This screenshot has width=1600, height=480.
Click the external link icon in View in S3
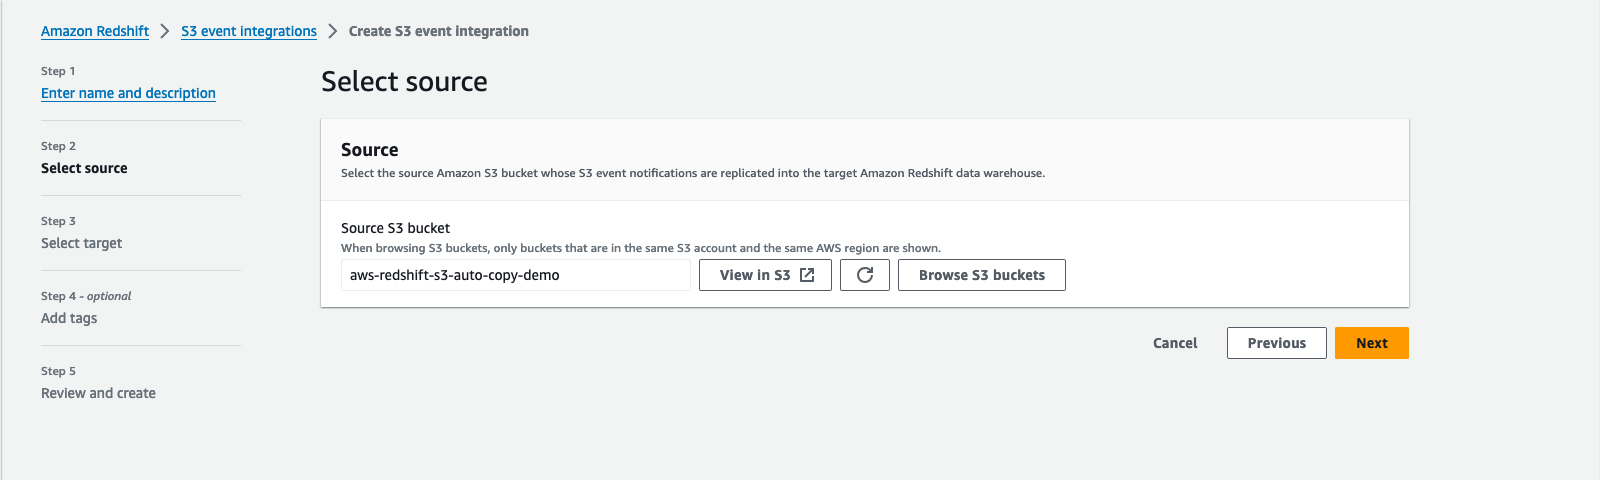coord(807,275)
